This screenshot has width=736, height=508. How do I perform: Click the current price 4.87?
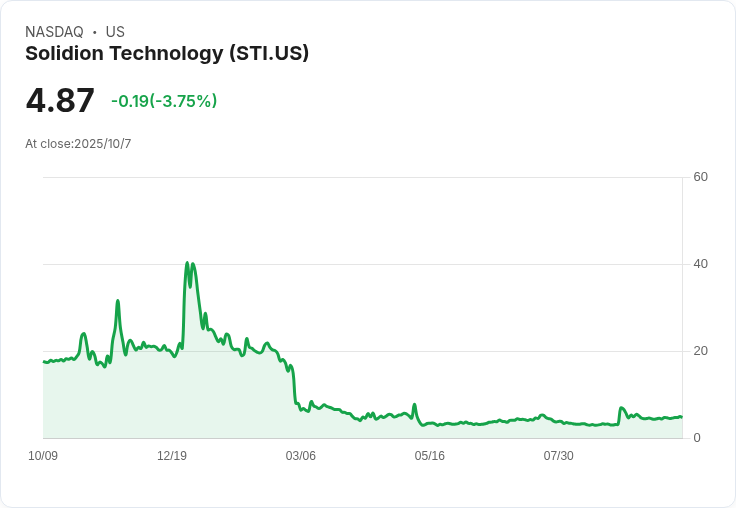[60, 100]
